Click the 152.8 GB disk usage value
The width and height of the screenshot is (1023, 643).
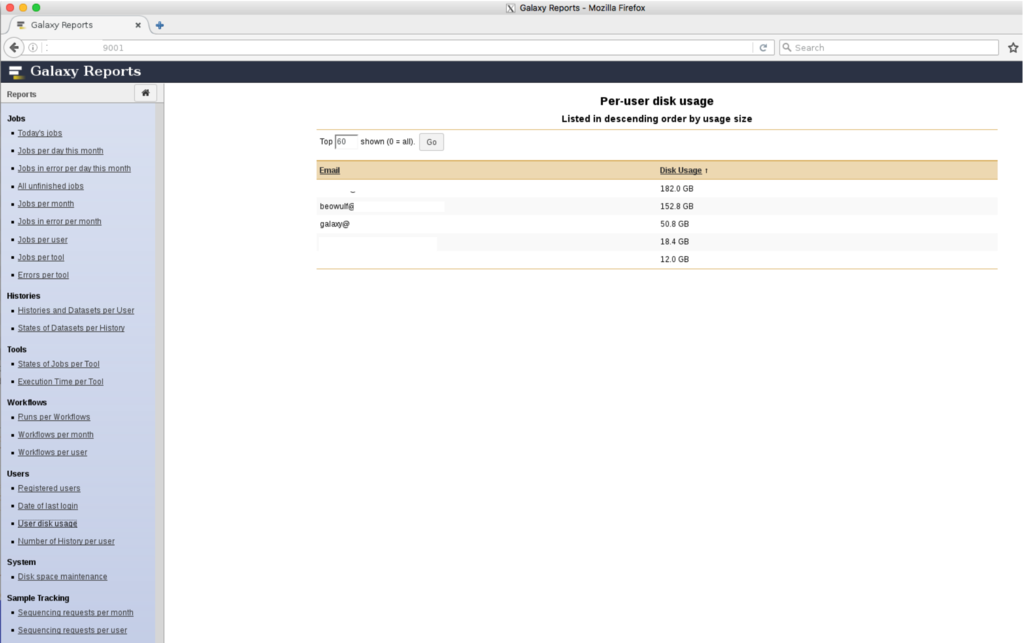(677, 206)
